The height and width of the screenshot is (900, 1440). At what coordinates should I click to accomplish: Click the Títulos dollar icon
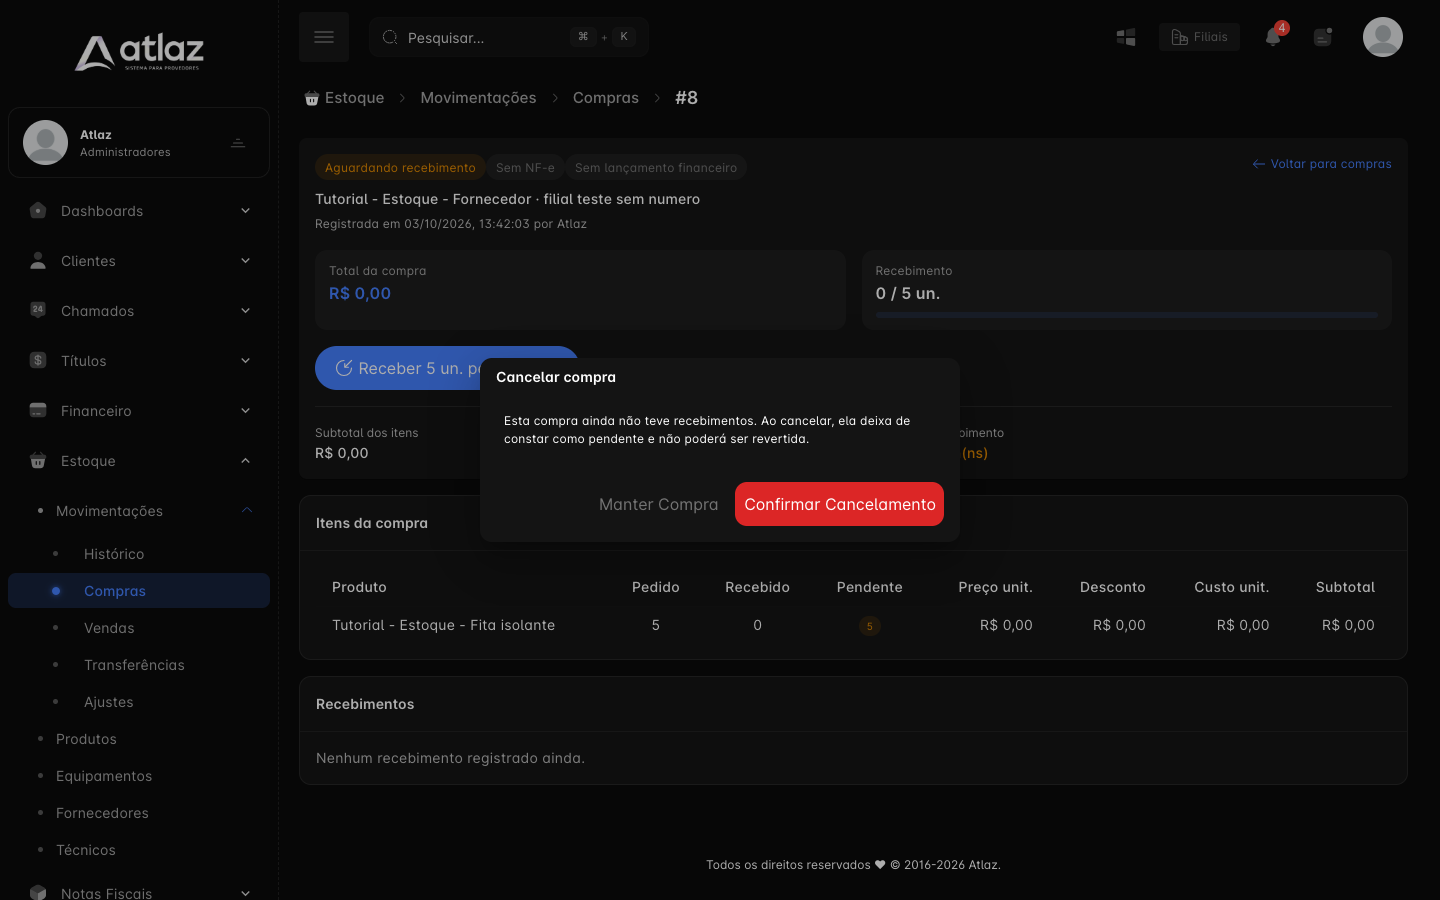[x=38, y=360]
